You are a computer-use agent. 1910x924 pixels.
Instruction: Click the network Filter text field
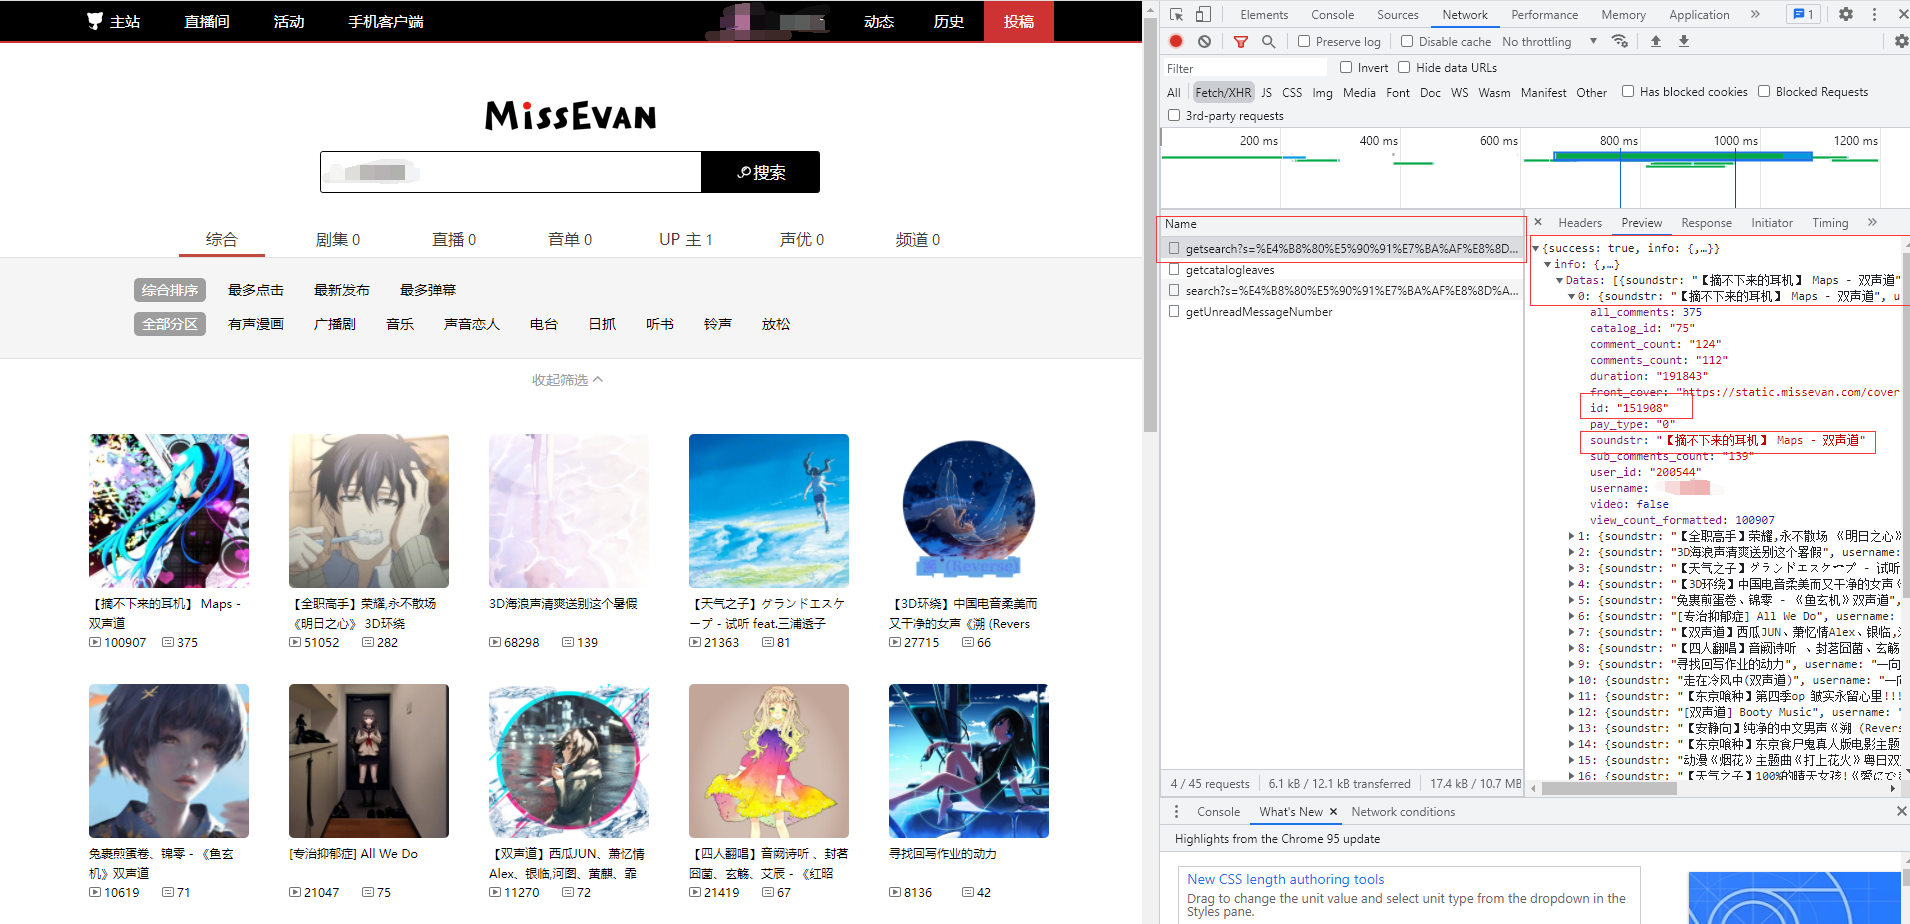pyautogui.click(x=1246, y=68)
